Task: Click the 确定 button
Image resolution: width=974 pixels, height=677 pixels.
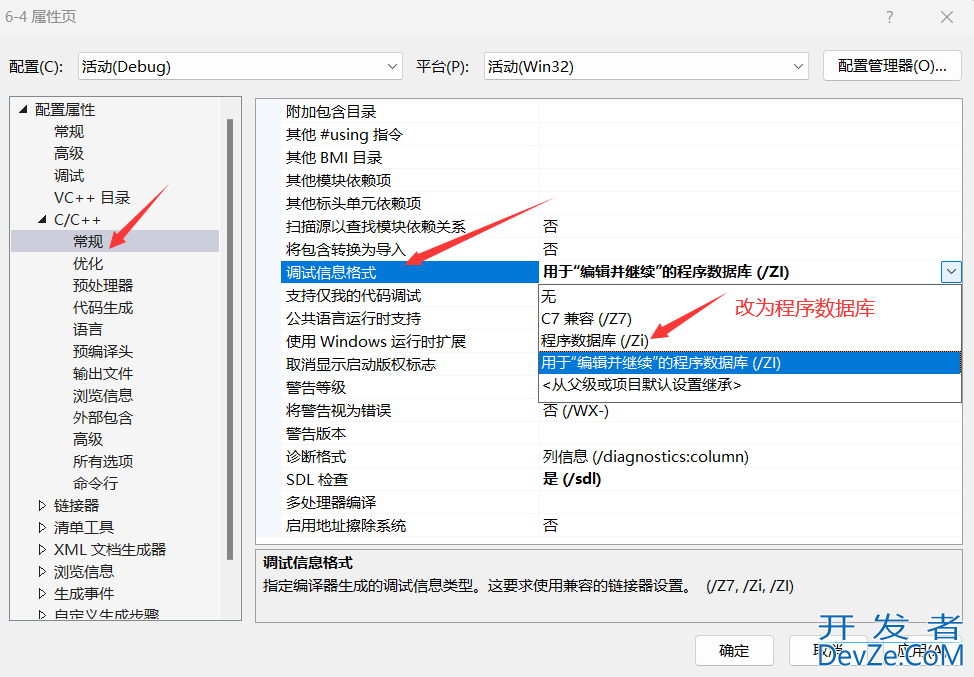Action: (734, 651)
